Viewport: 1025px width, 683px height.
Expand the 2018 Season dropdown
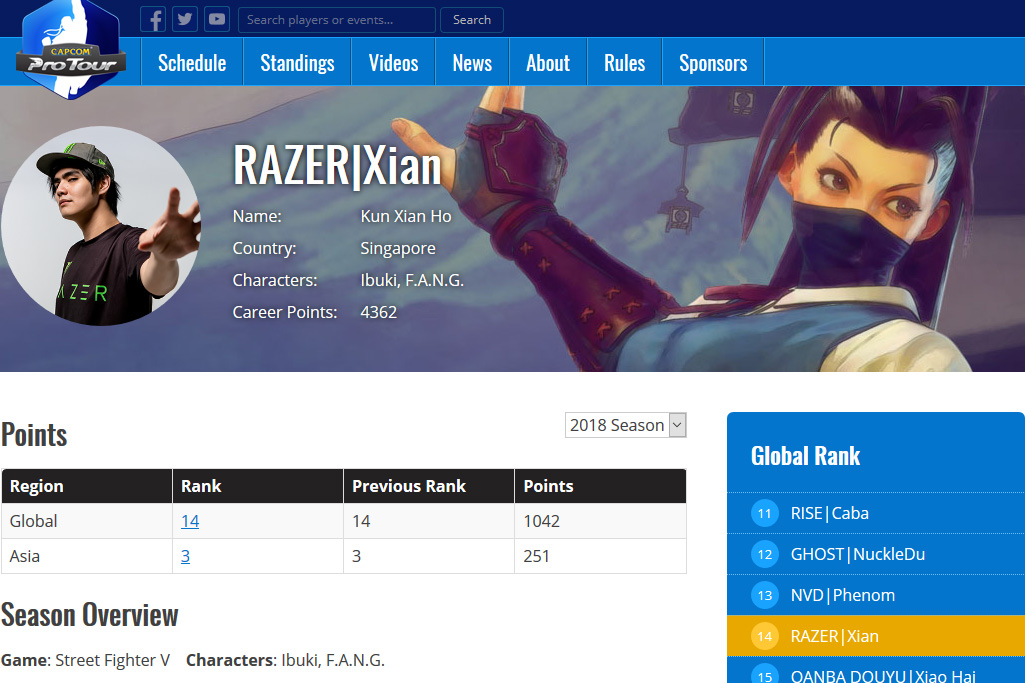(626, 425)
